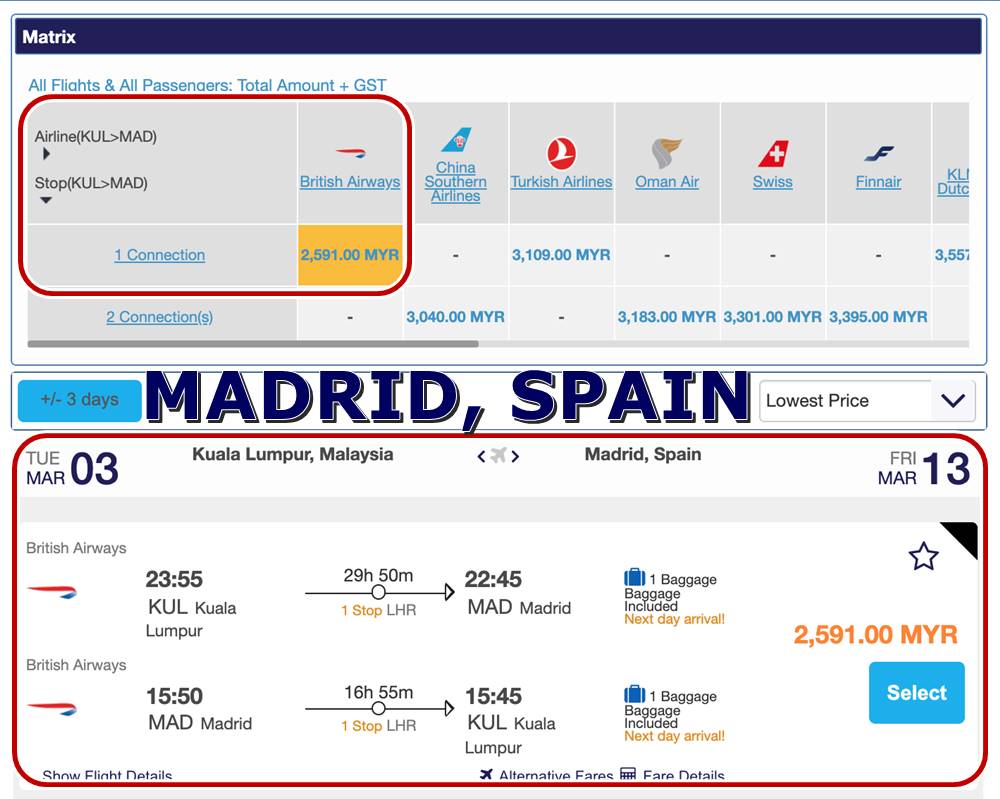Image resolution: width=1000 pixels, height=799 pixels.
Task: Favorite the flight with star icon
Action: click(x=923, y=556)
